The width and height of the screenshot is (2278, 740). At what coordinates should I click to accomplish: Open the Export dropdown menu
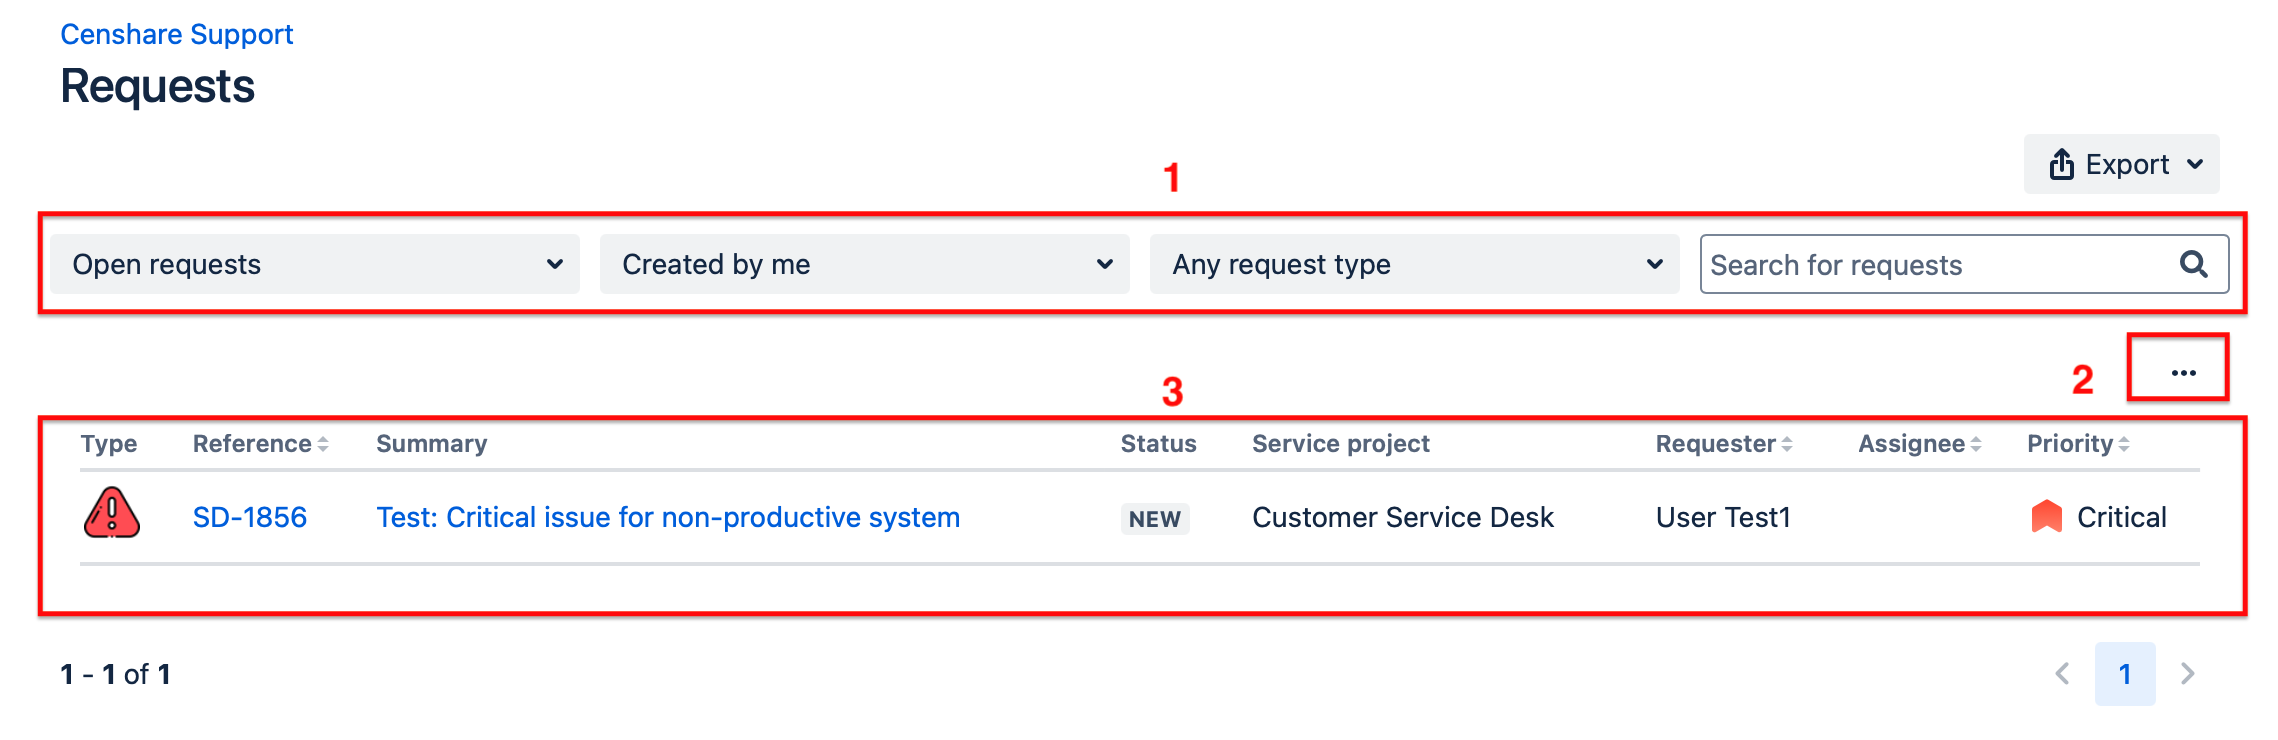2122,164
